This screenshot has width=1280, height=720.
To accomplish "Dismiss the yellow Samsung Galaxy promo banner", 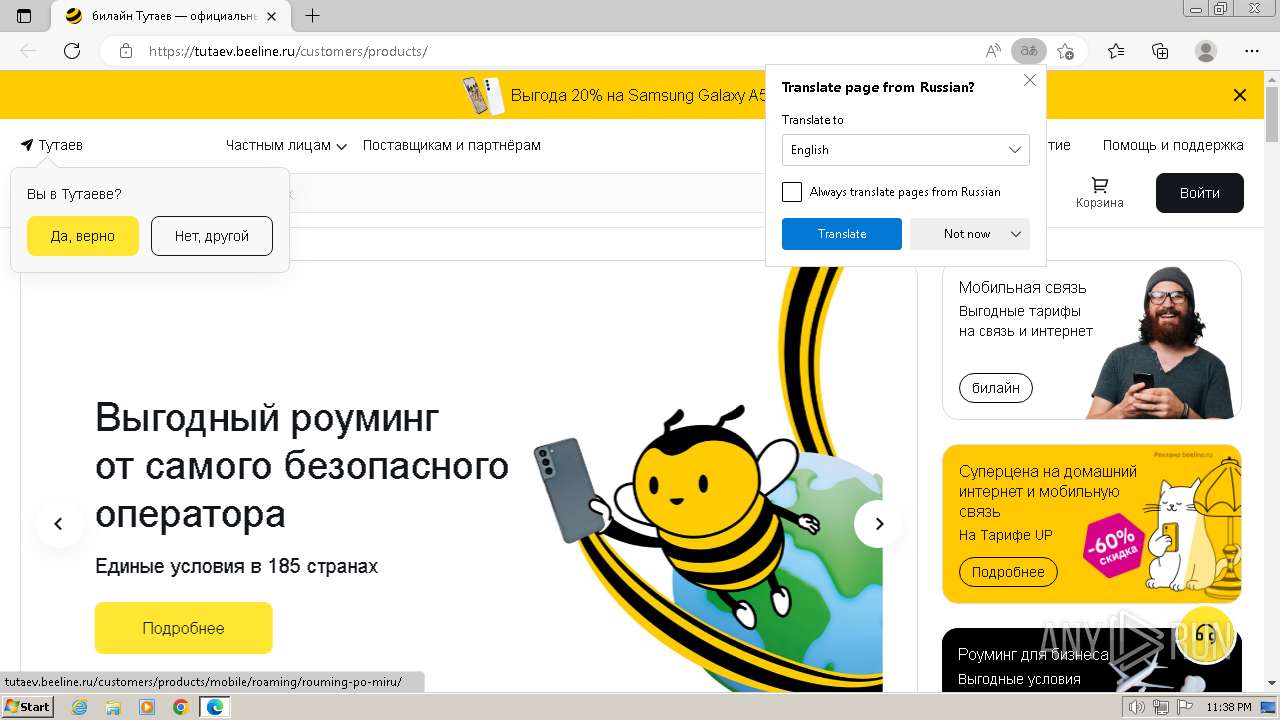I will (x=1240, y=95).
